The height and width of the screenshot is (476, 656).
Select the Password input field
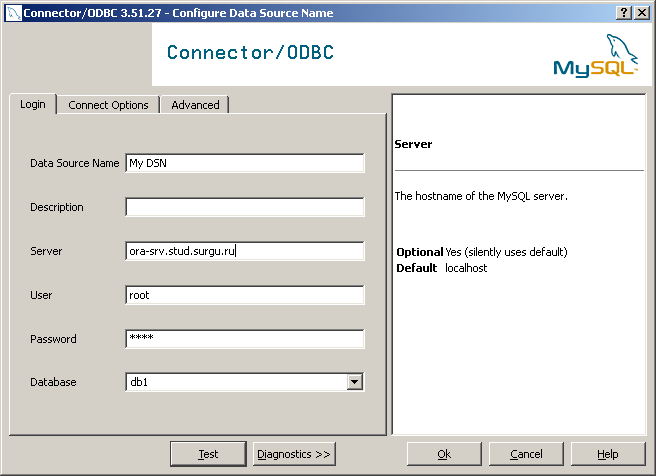click(245, 339)
